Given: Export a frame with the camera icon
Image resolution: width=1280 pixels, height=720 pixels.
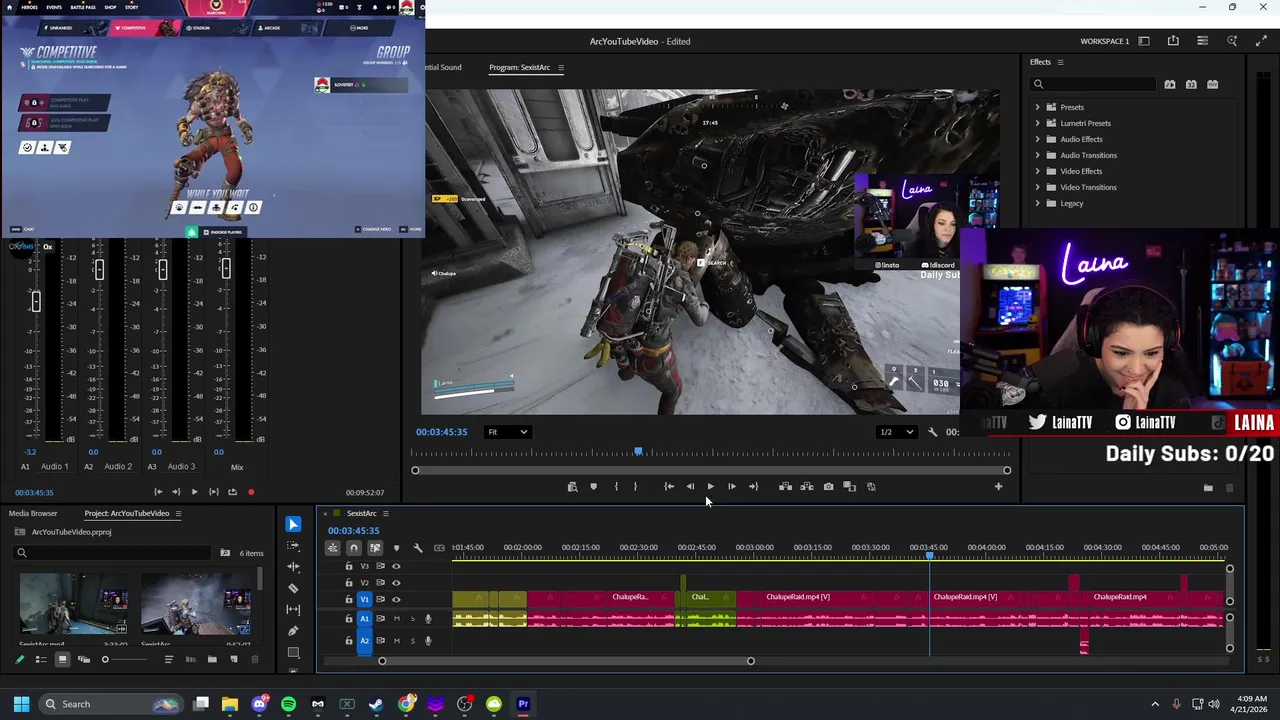Looking at the screenshot, I should click(828, 487).
